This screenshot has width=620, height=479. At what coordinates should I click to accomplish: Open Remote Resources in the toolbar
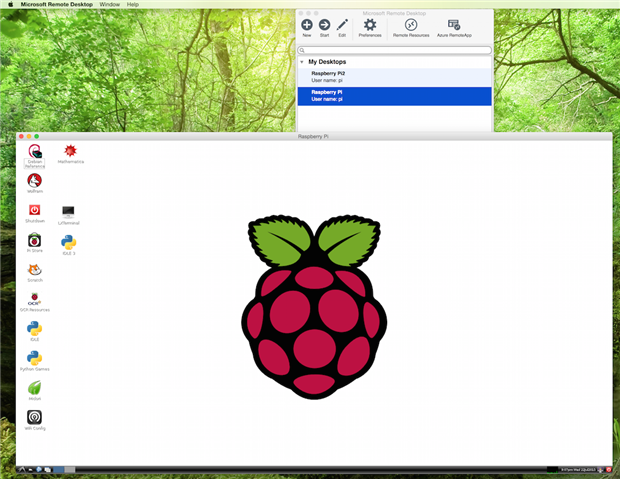point(411,25)
